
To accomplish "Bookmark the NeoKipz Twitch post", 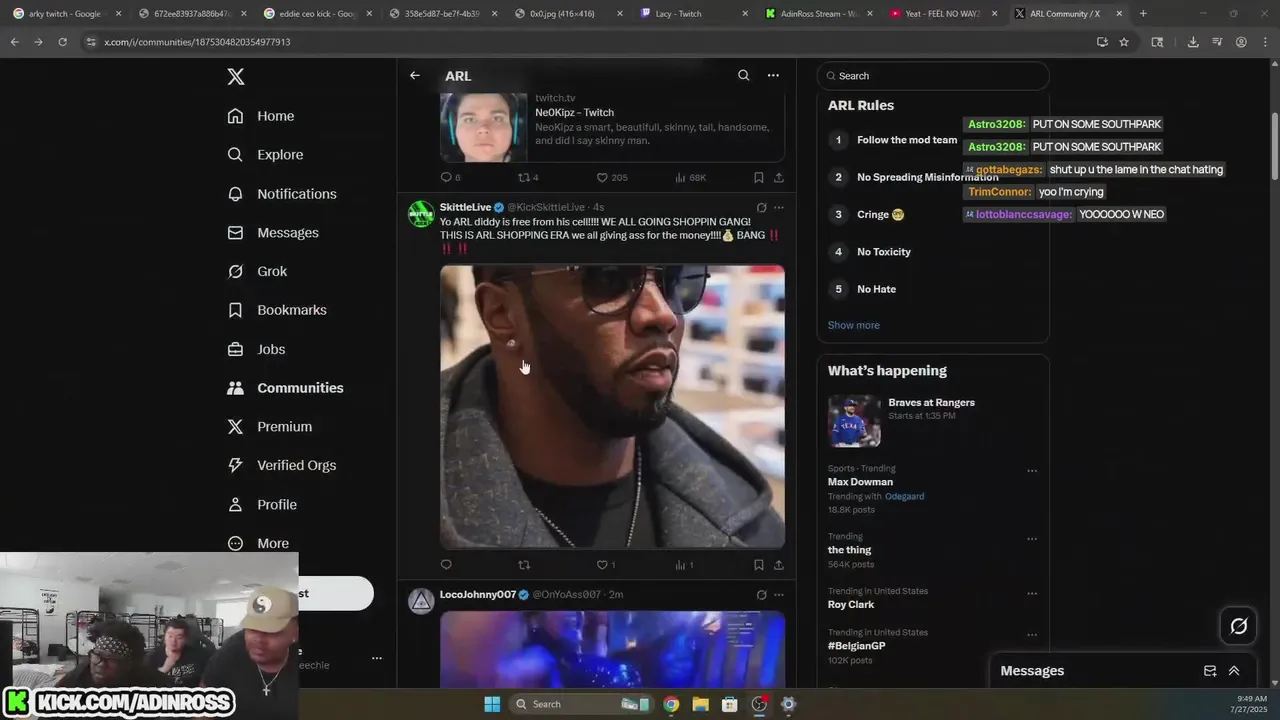I will (759, 177).
